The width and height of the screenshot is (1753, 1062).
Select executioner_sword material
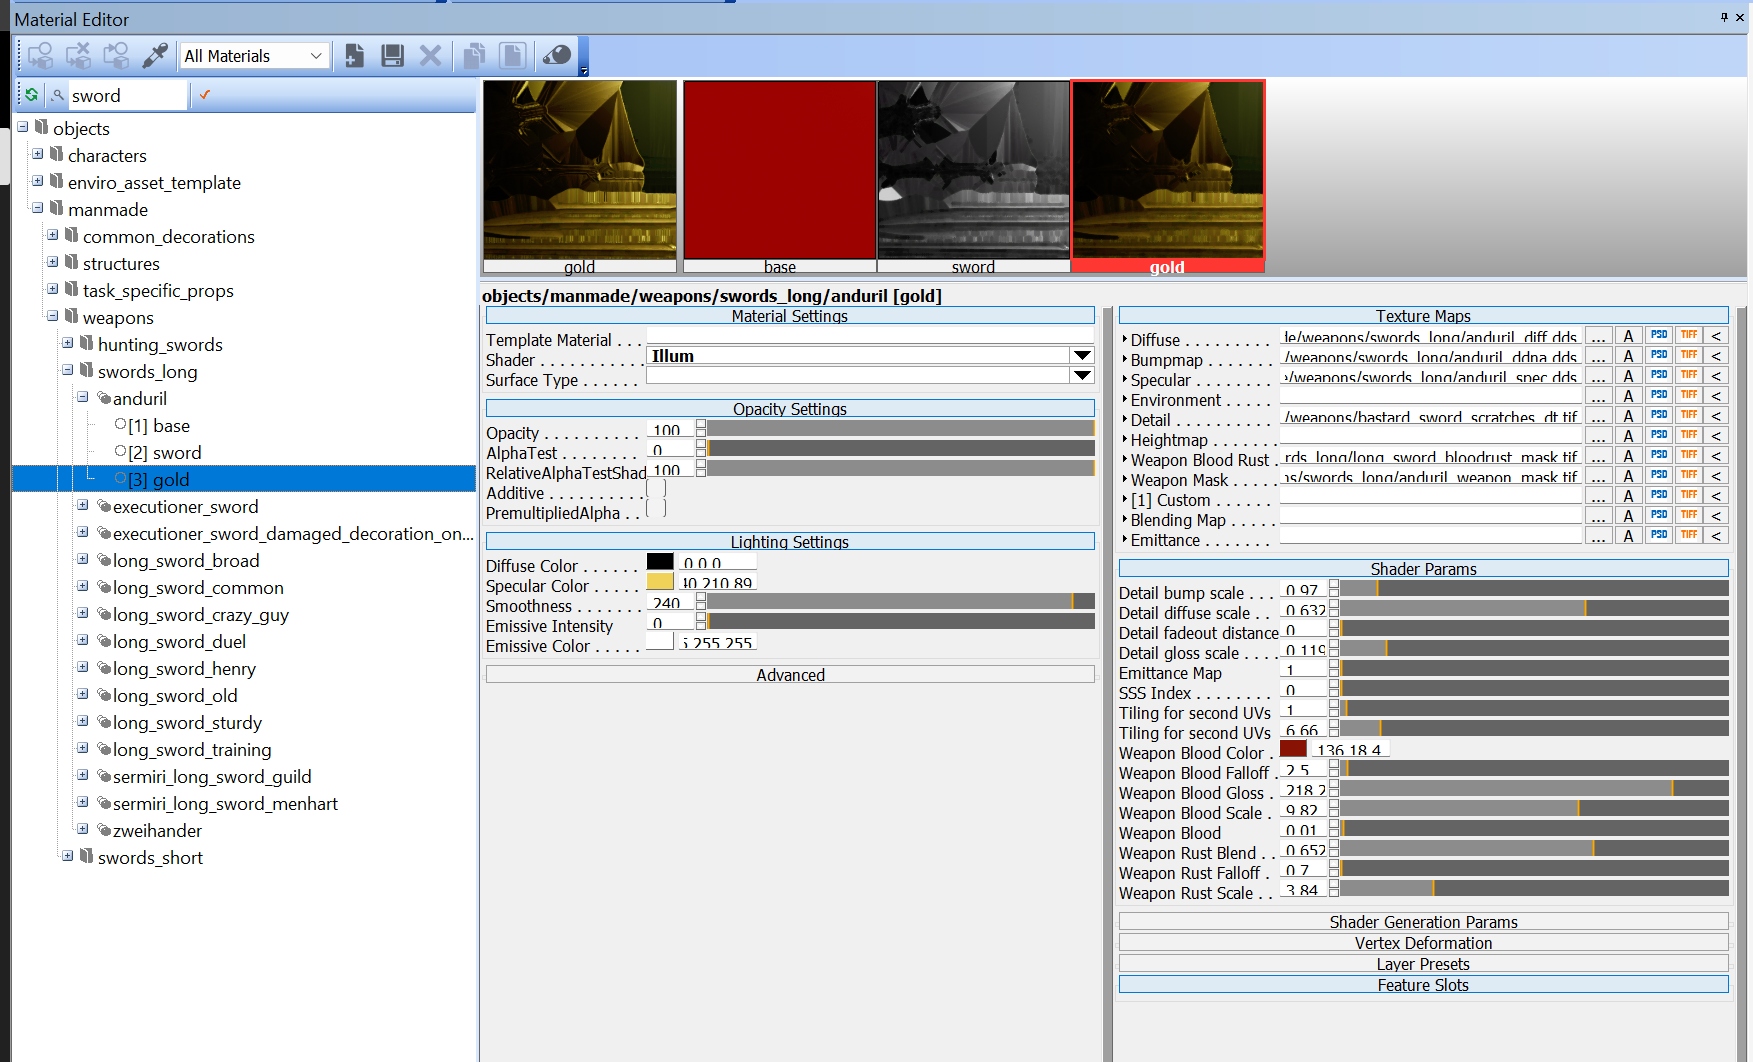click(x=185, y=507)
